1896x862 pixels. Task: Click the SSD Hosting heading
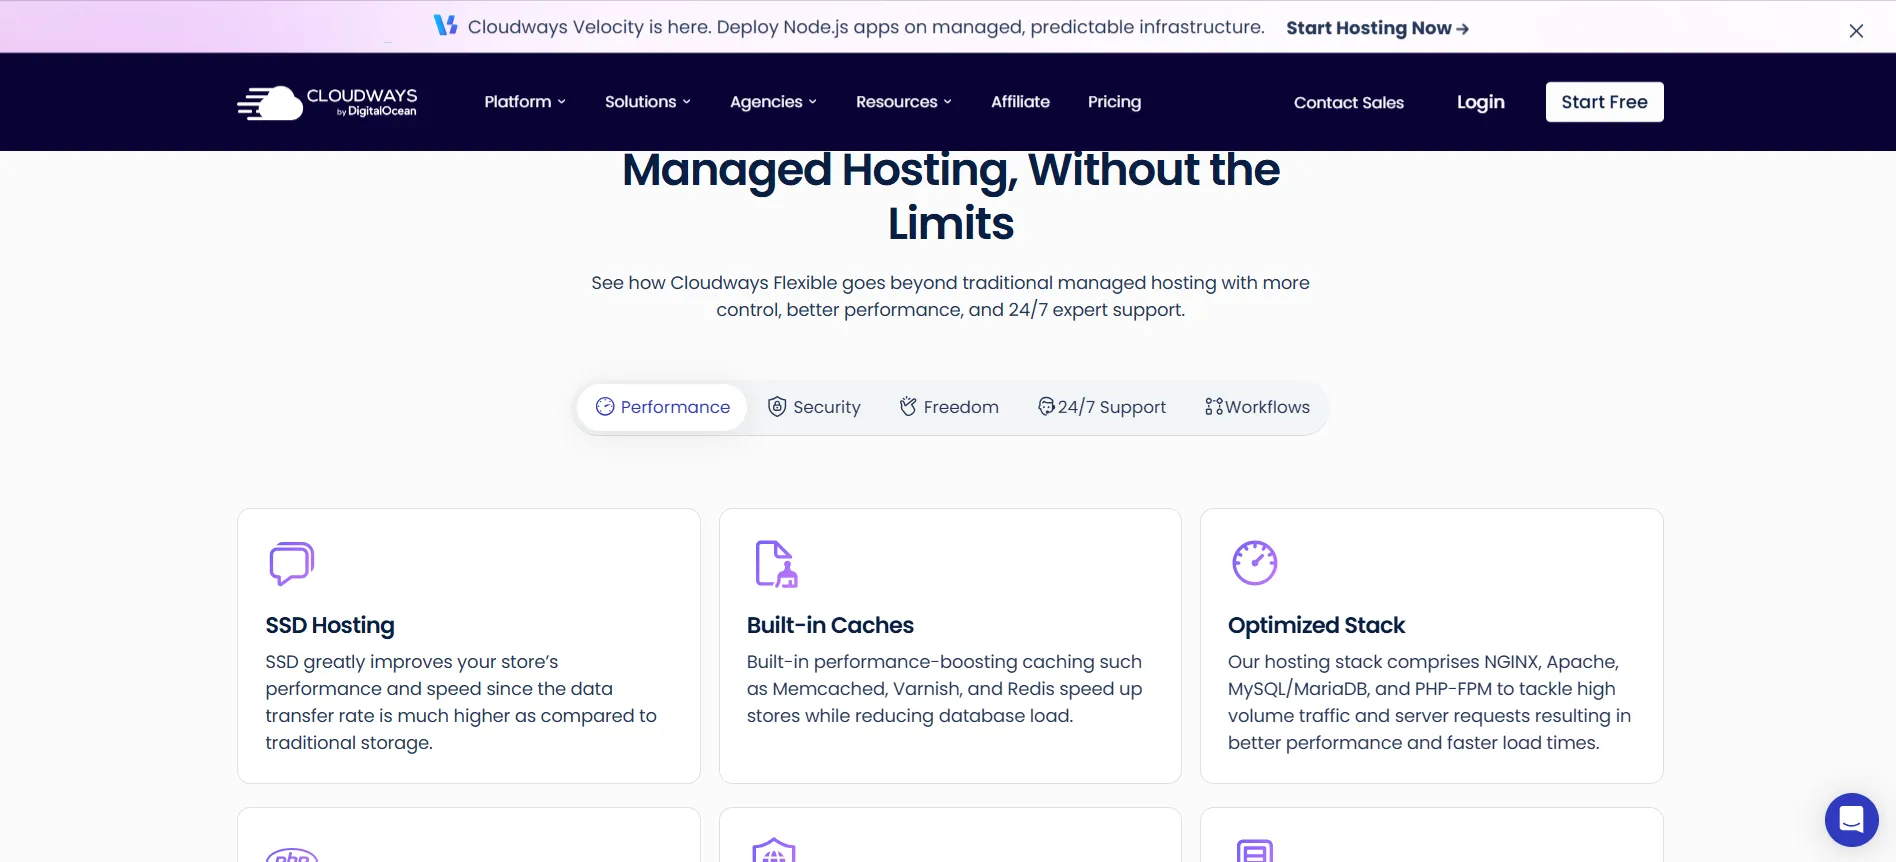click(x=330, y=625)
